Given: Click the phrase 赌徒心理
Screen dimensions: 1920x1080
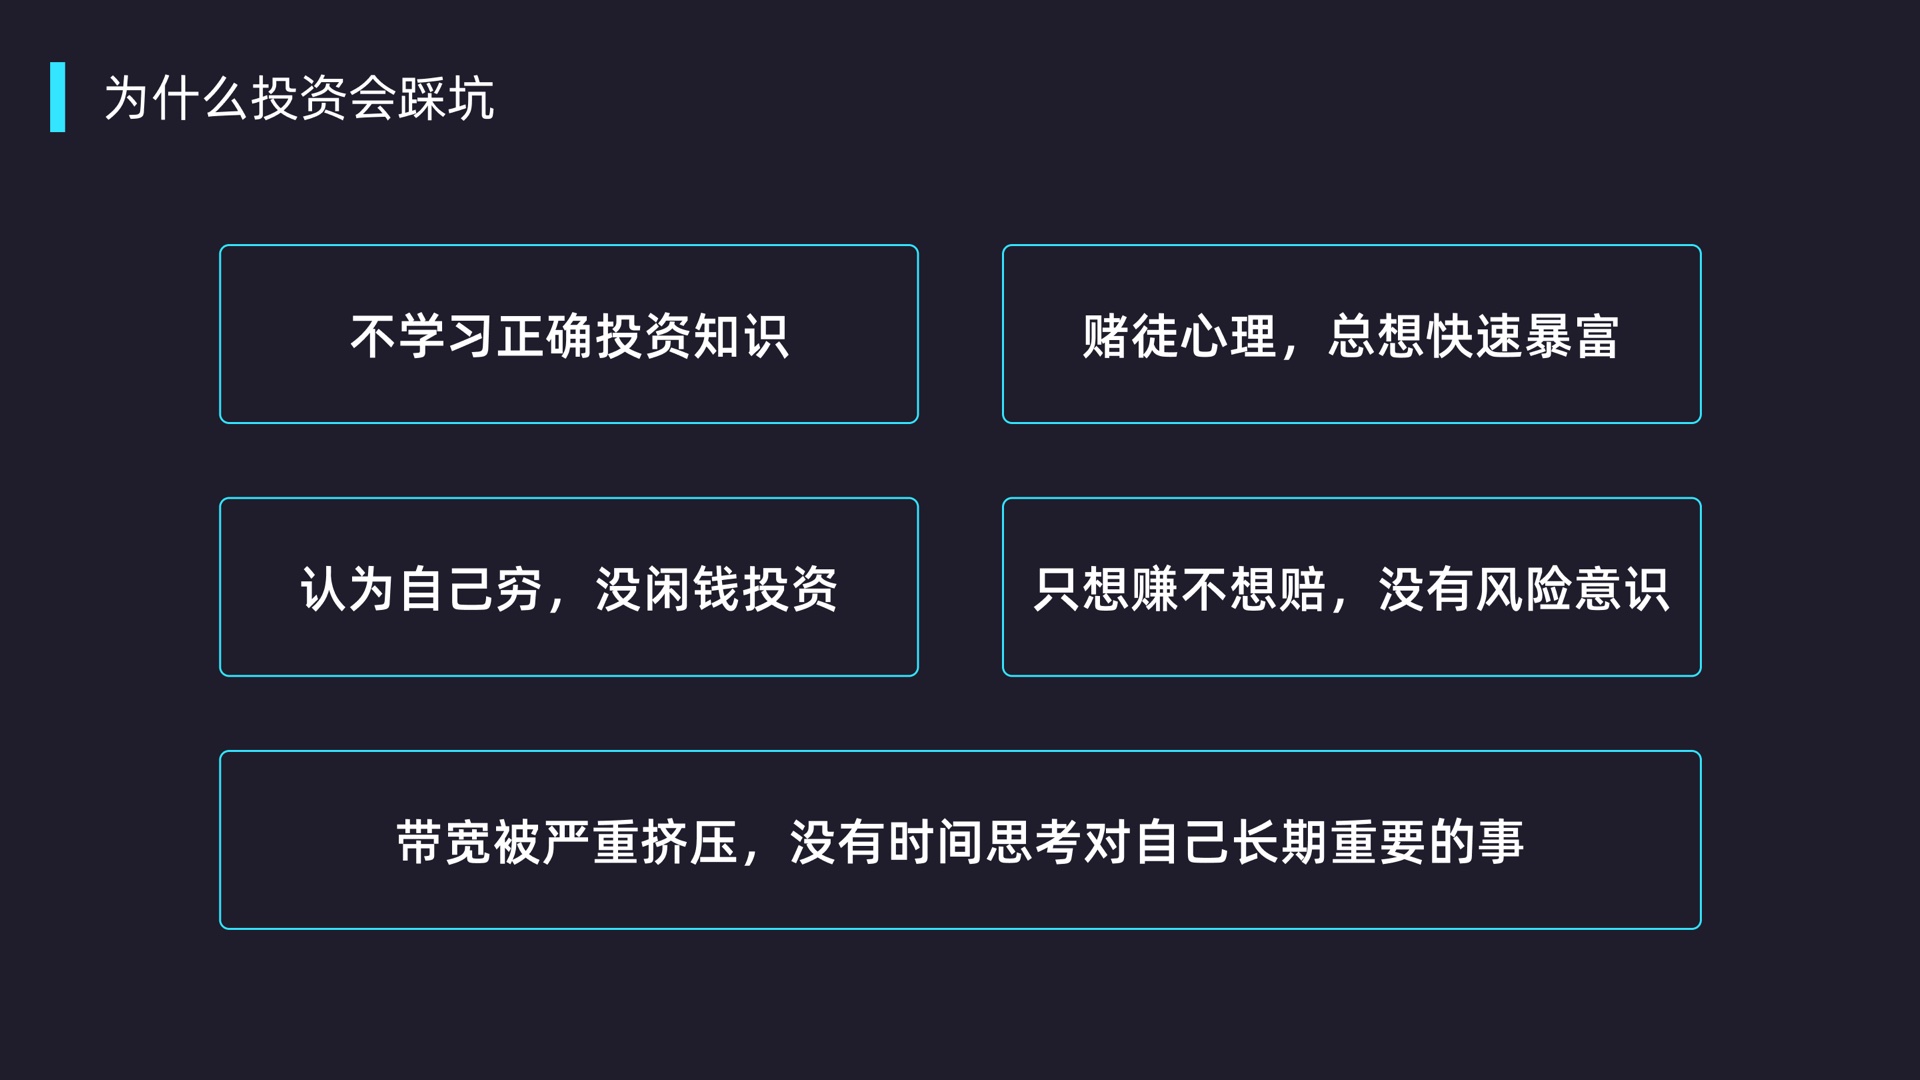Looking at the screenshot, I should coord(1179,336).
